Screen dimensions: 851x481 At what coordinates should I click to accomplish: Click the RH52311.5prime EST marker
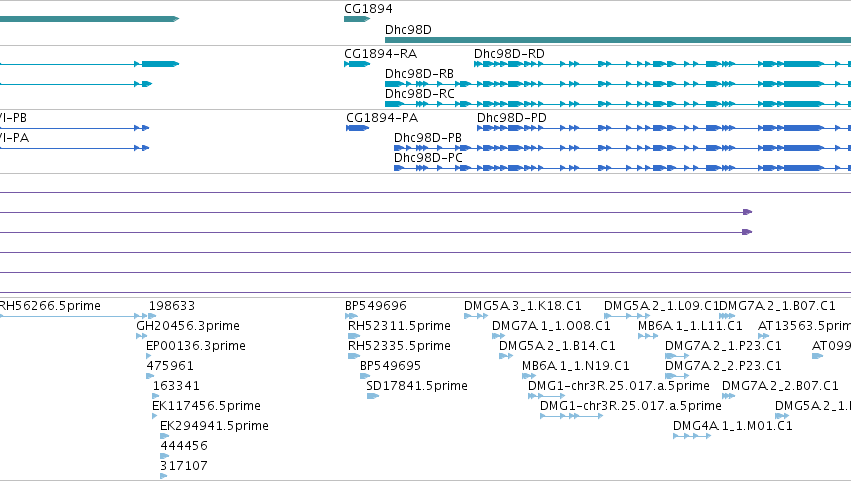pos(354,336)
